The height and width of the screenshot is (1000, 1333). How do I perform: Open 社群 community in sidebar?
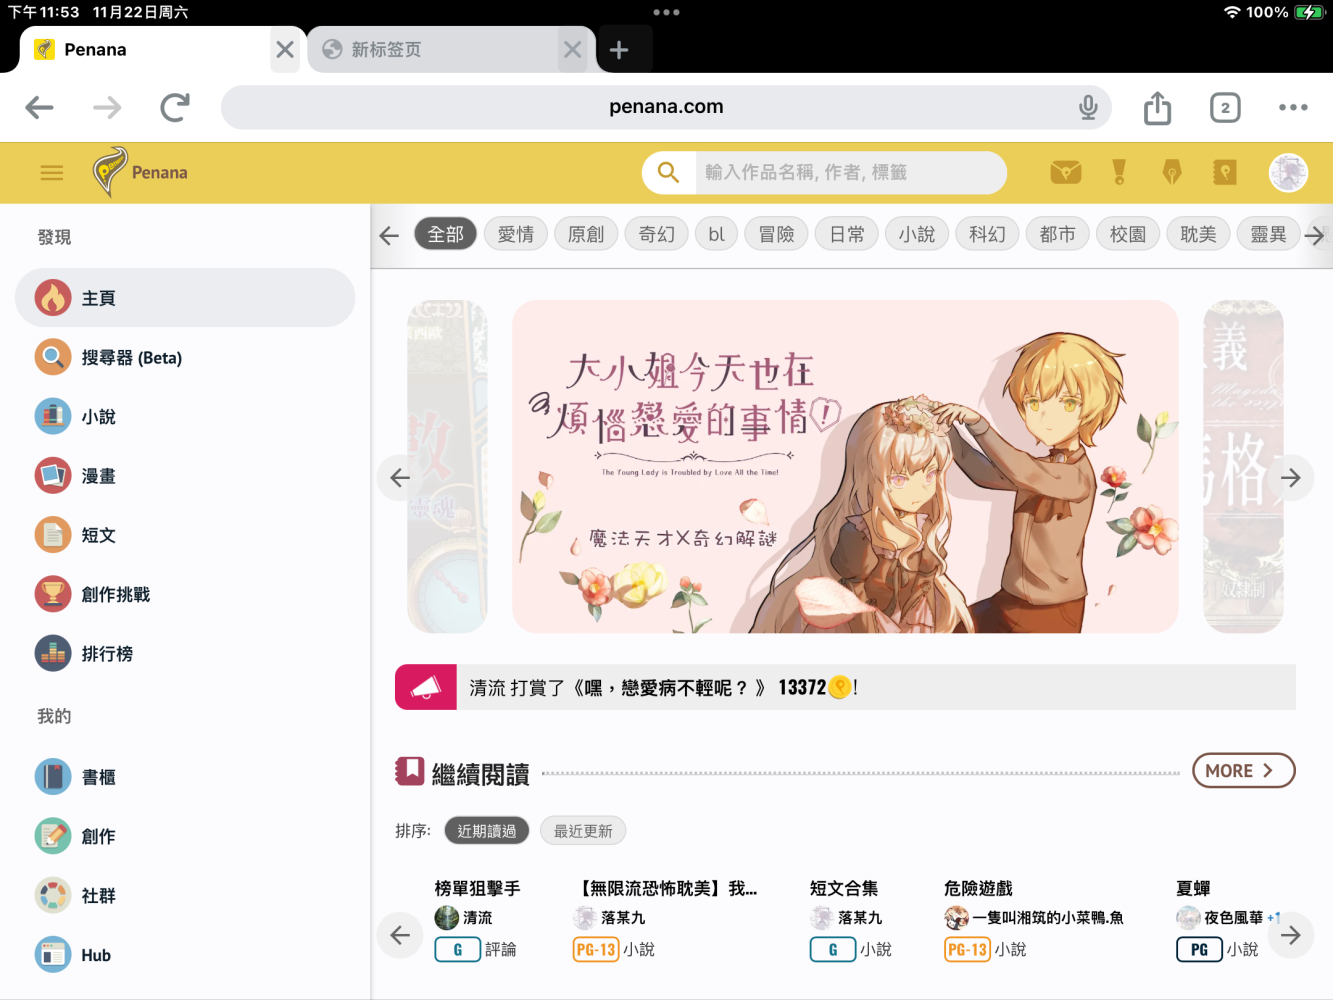pyautogui.click(x=185, y=895)
